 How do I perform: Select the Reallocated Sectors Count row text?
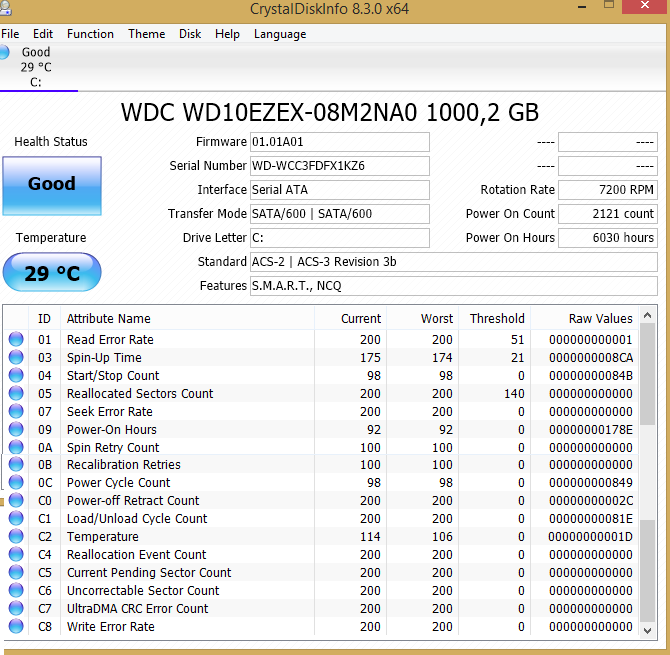point(140,393)
